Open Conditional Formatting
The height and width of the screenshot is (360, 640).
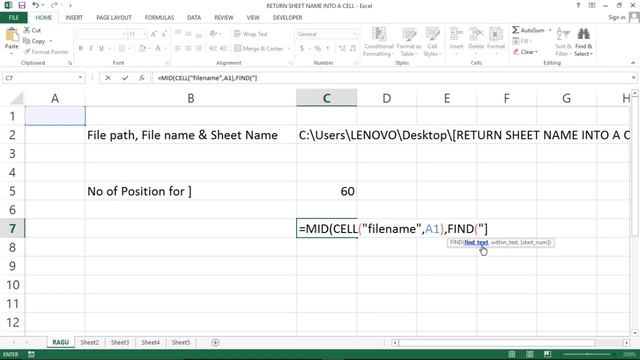click(378, 42)
